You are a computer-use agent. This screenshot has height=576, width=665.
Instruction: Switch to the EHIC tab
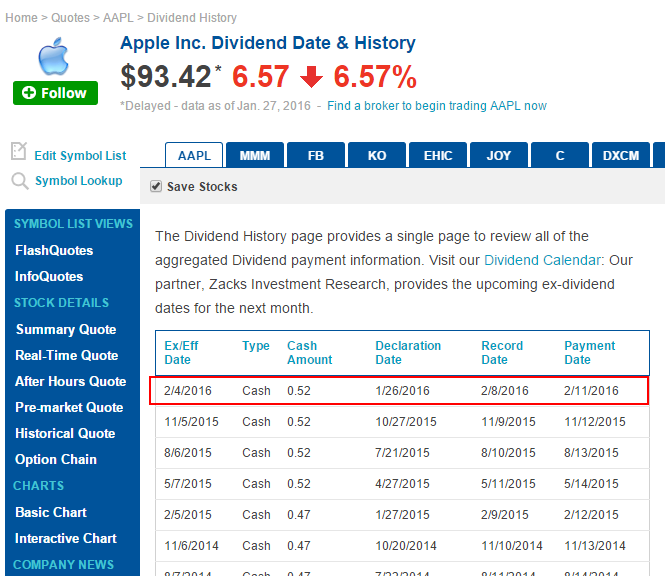coord(438,155)
